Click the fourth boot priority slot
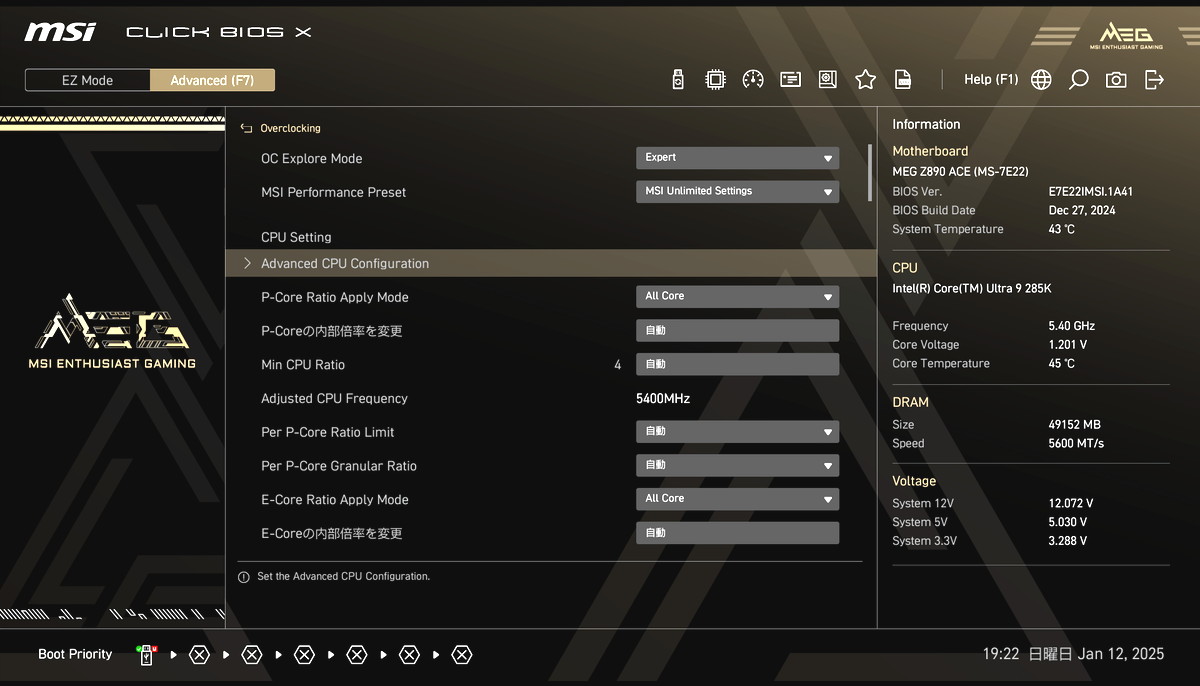The width and height of the screenshot is (1200, 686). pyautogui.click(x=304, y=655)
